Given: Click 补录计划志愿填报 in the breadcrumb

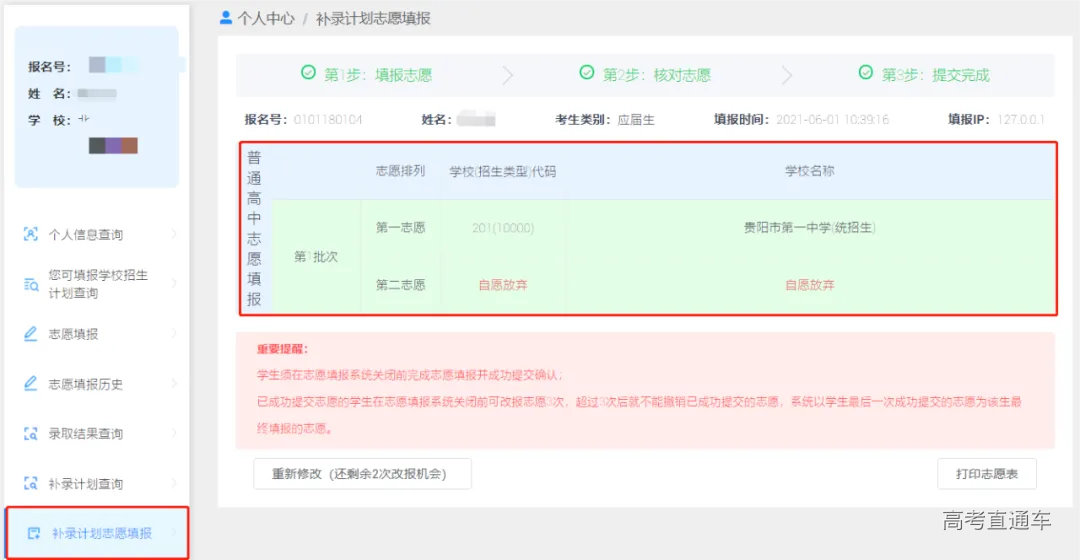Looking at the screenshot, I should pyautogui.click(x=373, y=19).
